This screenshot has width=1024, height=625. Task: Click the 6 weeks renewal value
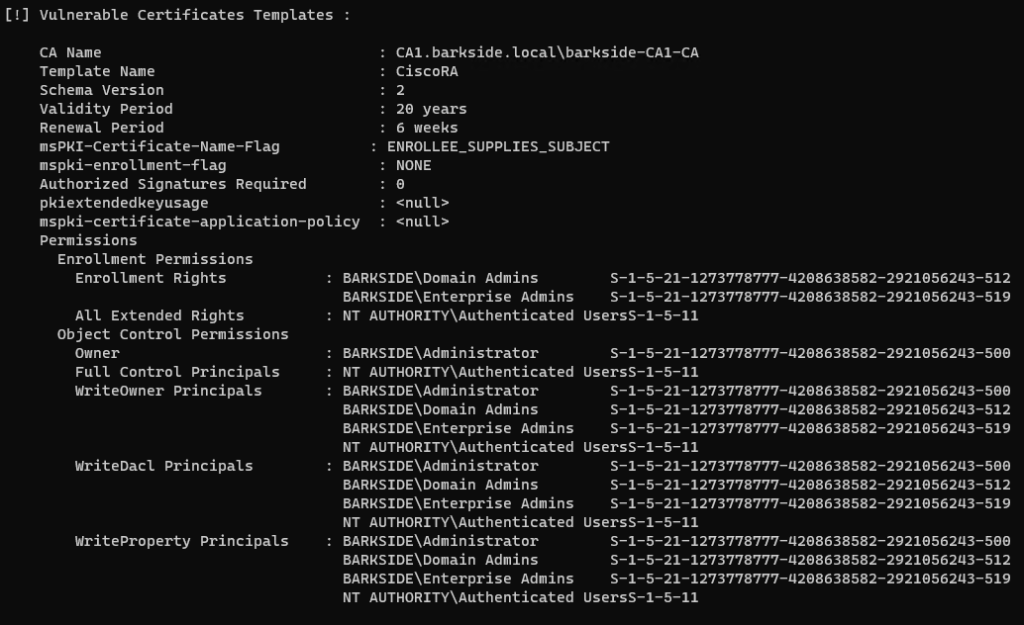point(427,128)
